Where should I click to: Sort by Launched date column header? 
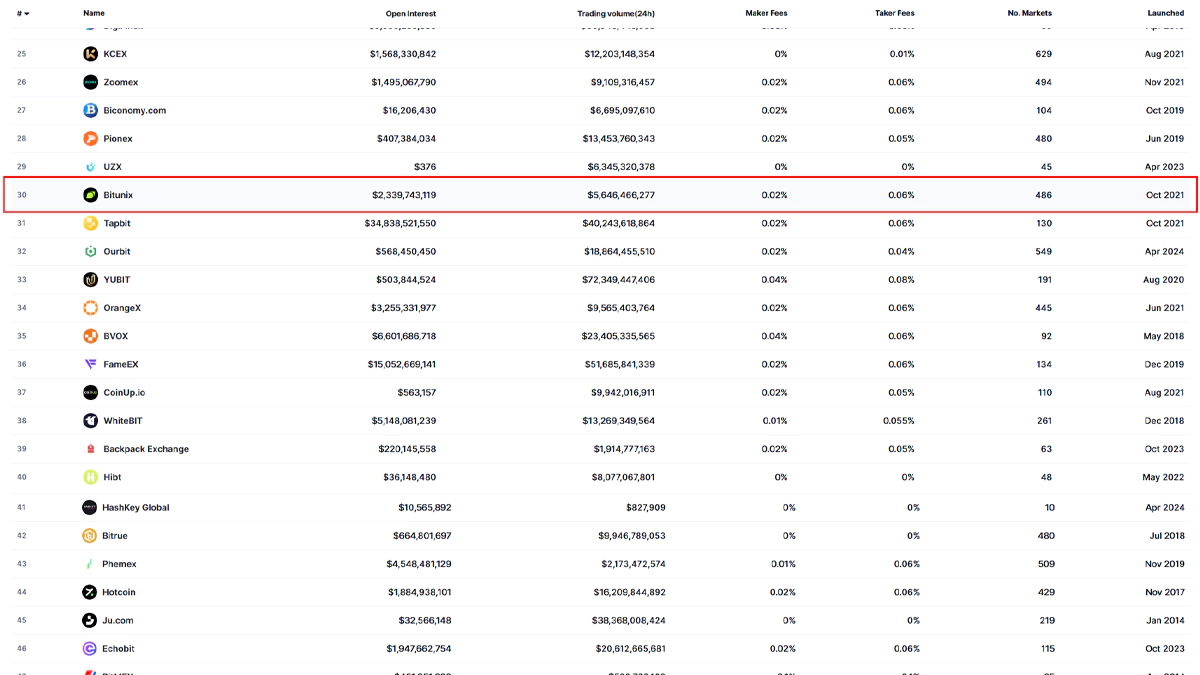coord(1165,13)
